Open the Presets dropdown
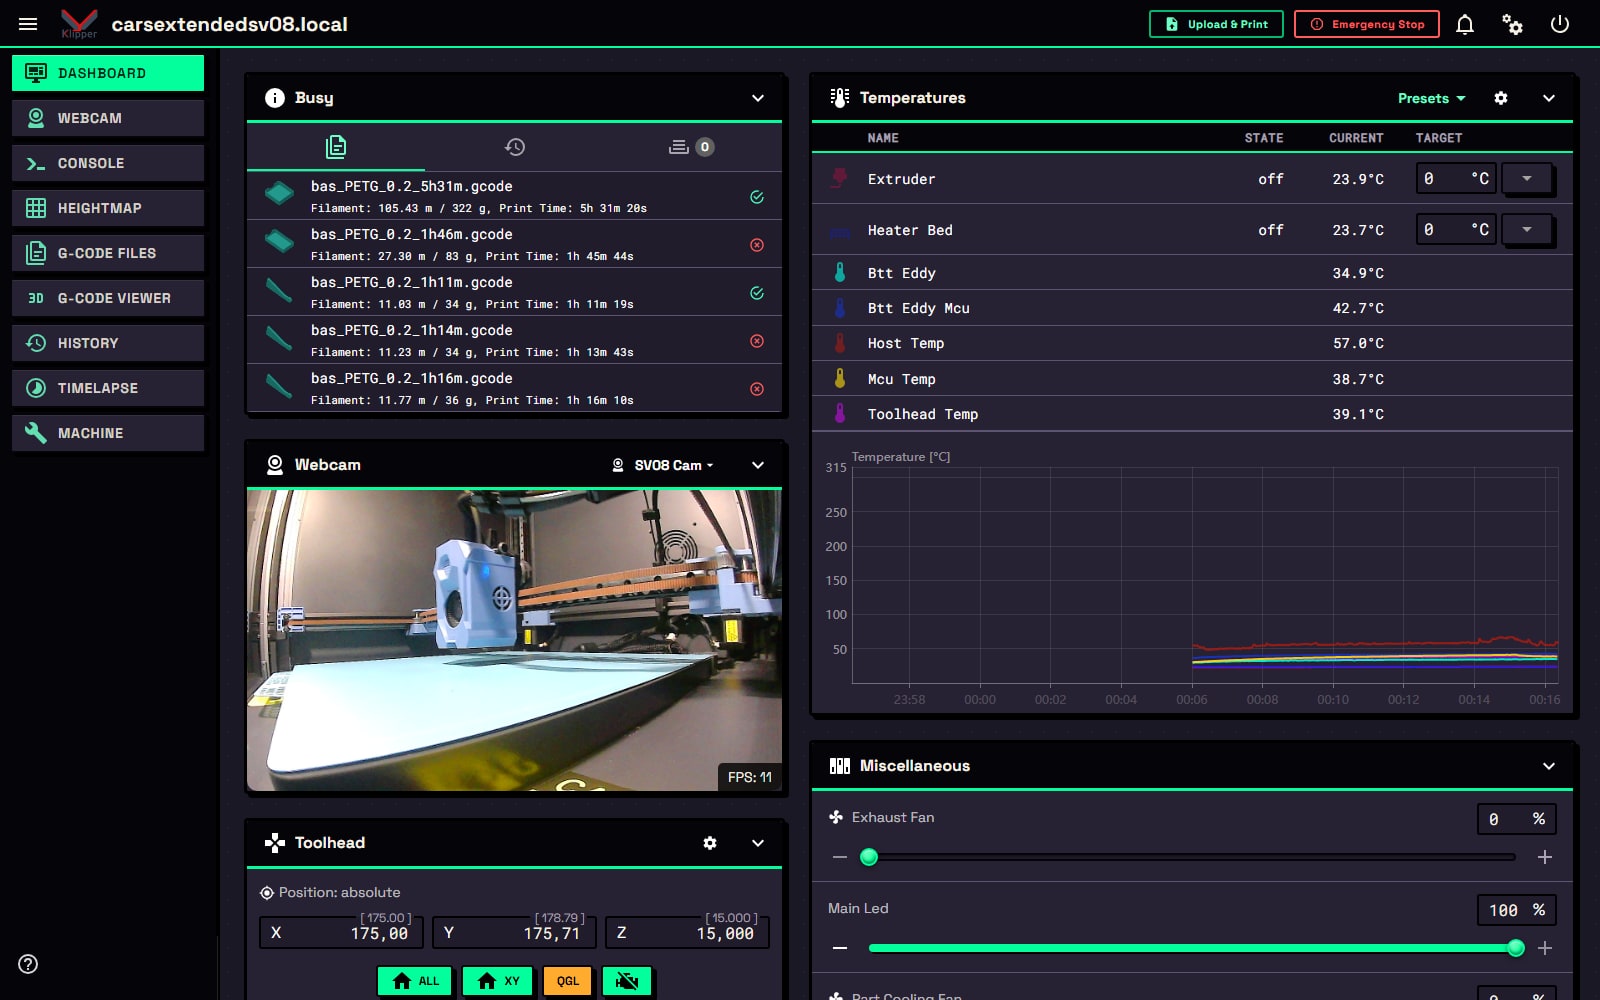Image resolution: width=1600 pixels, height=1000 pixels. coord(1432,98)
